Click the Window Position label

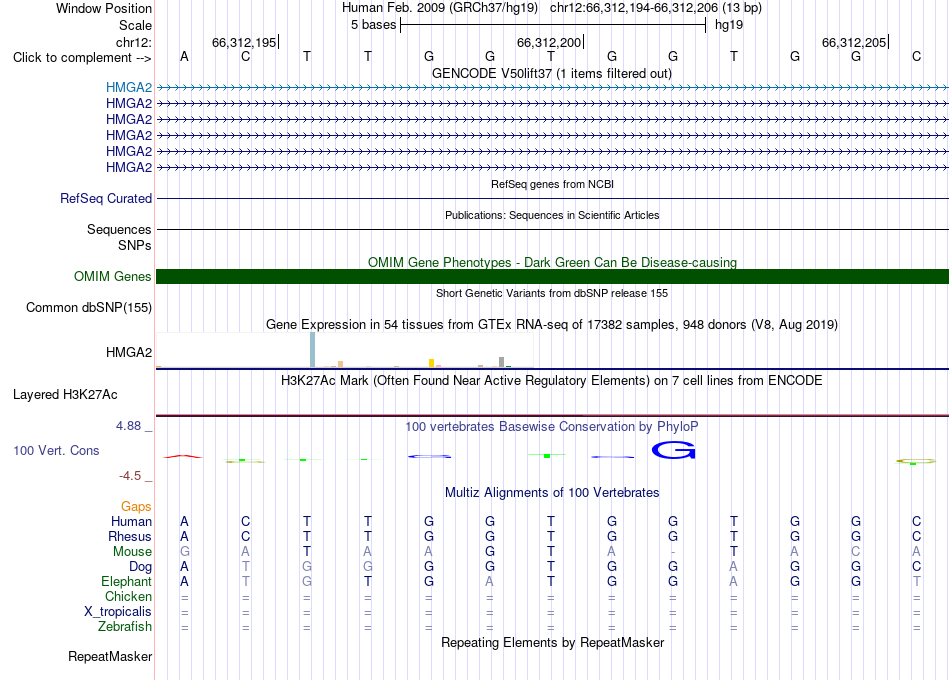coord(104,8)
